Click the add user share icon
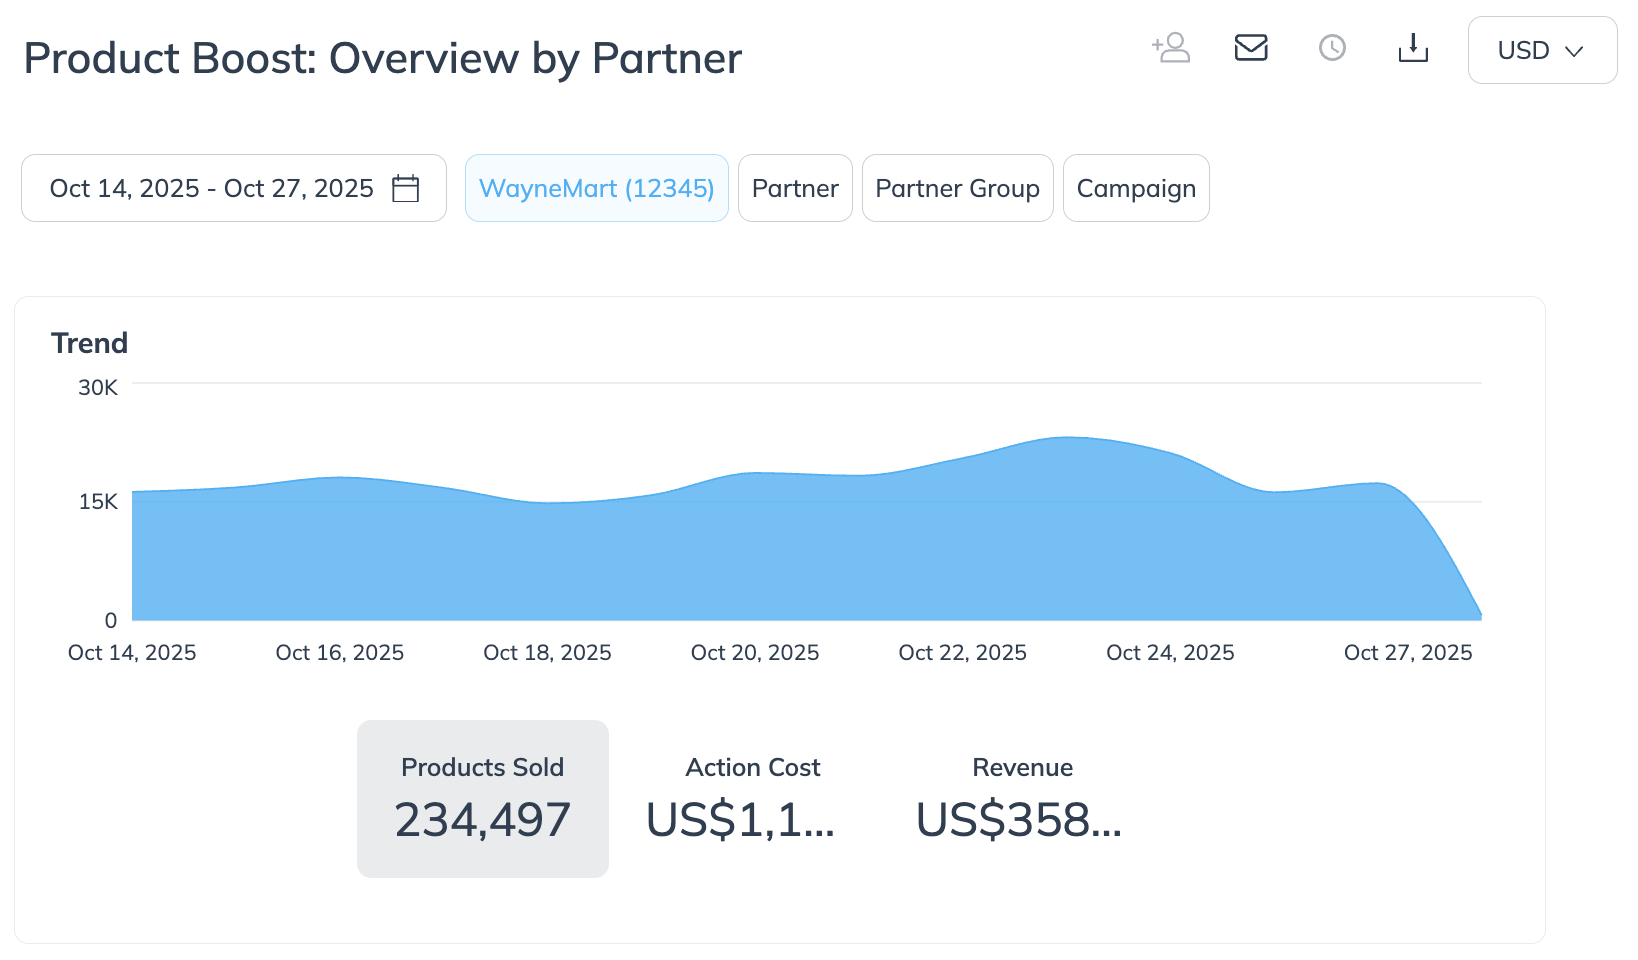Image resolution: width=1638 pixels, height=960 pixels. [1171, 48]
